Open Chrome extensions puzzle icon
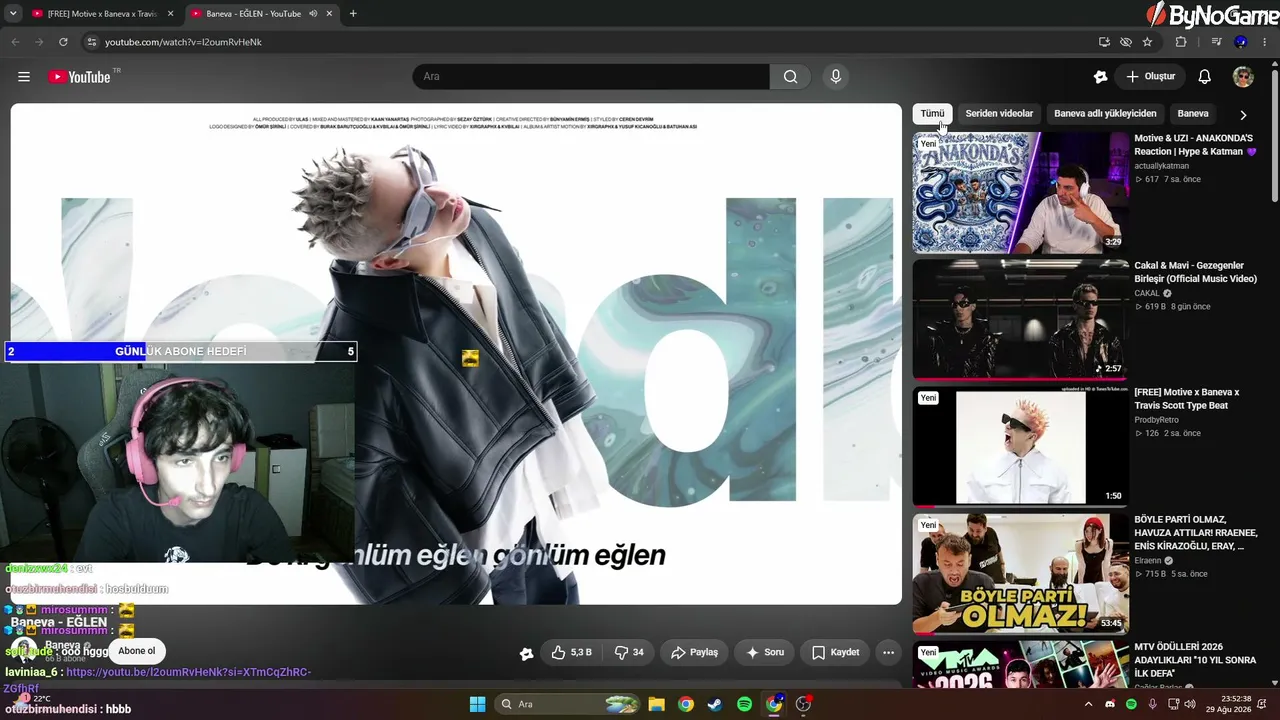 coord(1181,42)
